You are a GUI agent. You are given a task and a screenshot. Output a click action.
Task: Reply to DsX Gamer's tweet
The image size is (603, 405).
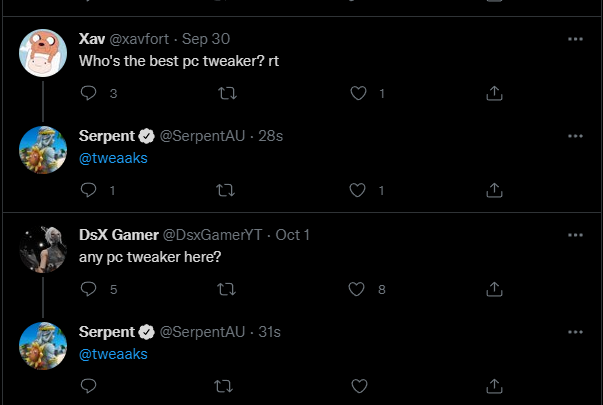click(88, 289)
